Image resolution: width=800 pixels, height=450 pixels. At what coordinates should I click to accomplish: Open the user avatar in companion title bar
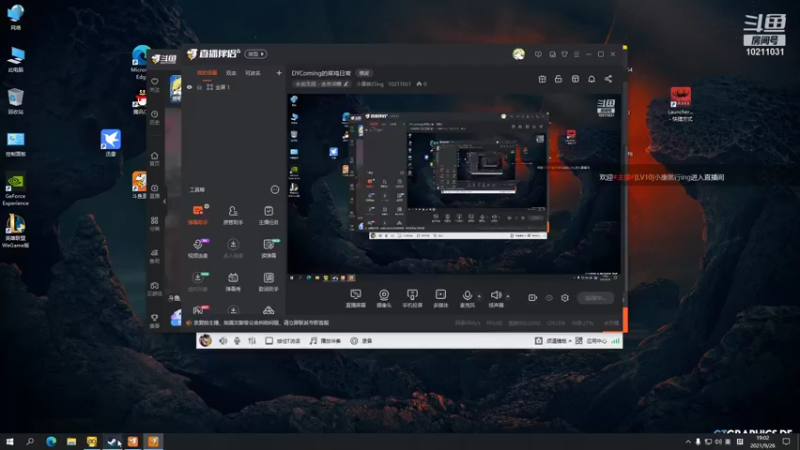(x=518, y=54)
